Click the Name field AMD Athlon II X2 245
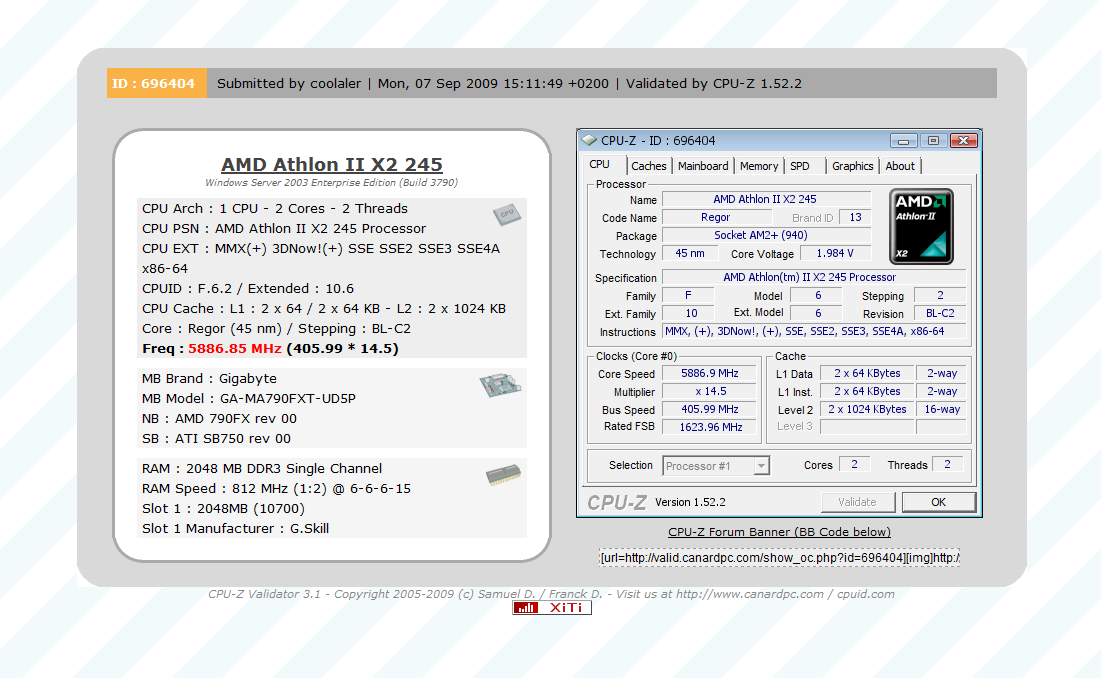This screenshot has height=678, width=1101. (x=766, y=199)
